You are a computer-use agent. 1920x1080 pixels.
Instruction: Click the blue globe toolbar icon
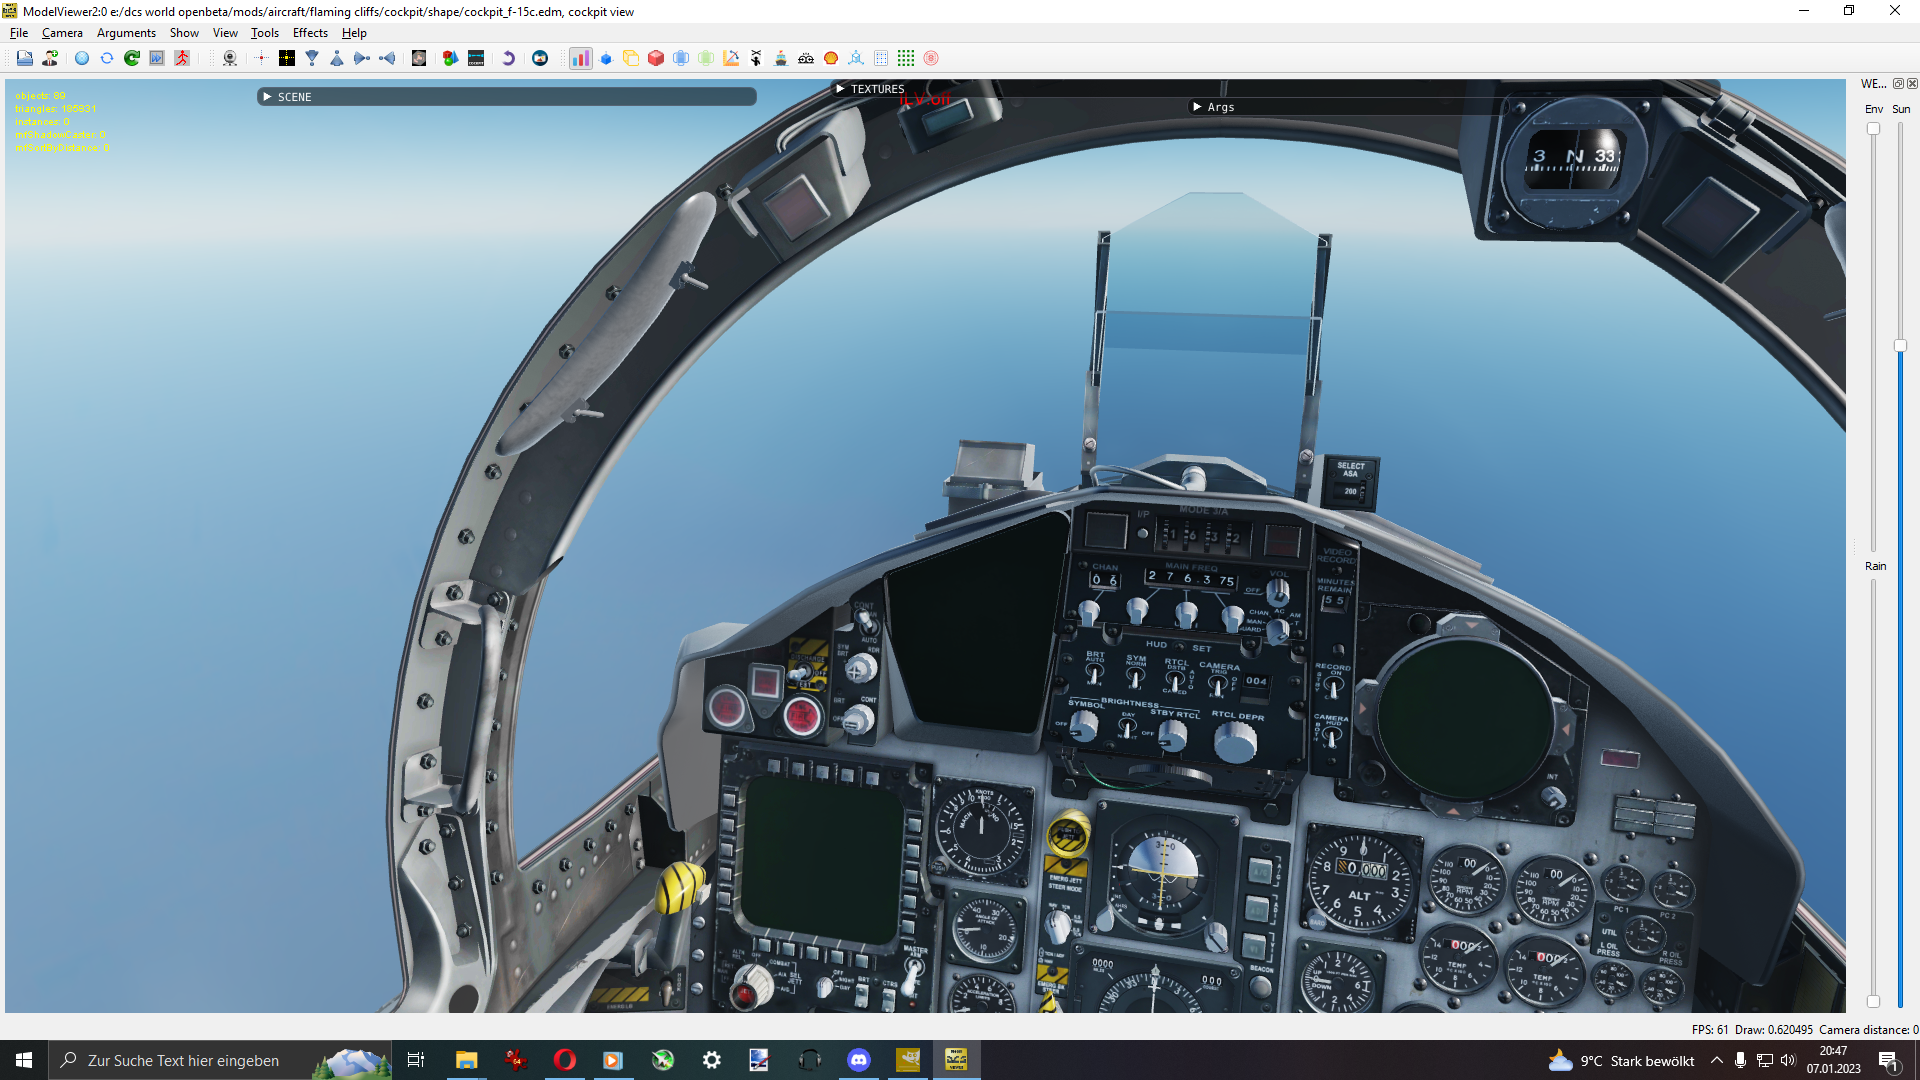(x=82, y=58)
